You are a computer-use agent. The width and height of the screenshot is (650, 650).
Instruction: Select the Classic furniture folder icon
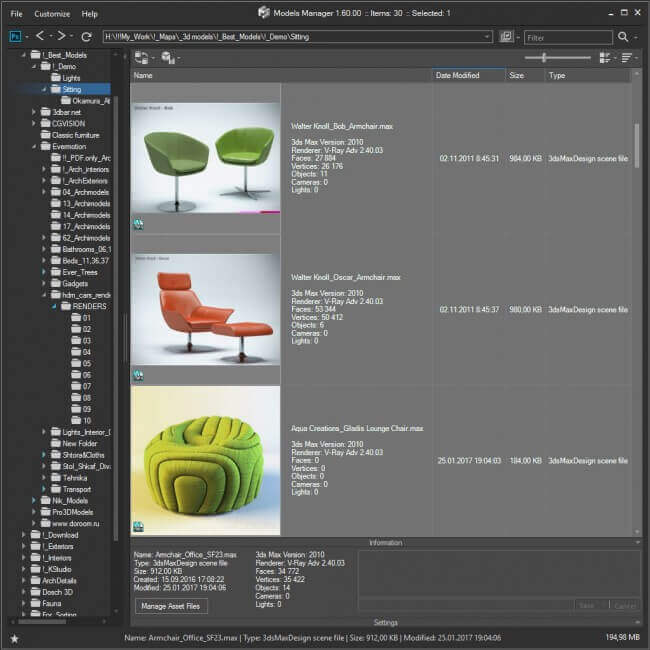[x=46, y=135]
